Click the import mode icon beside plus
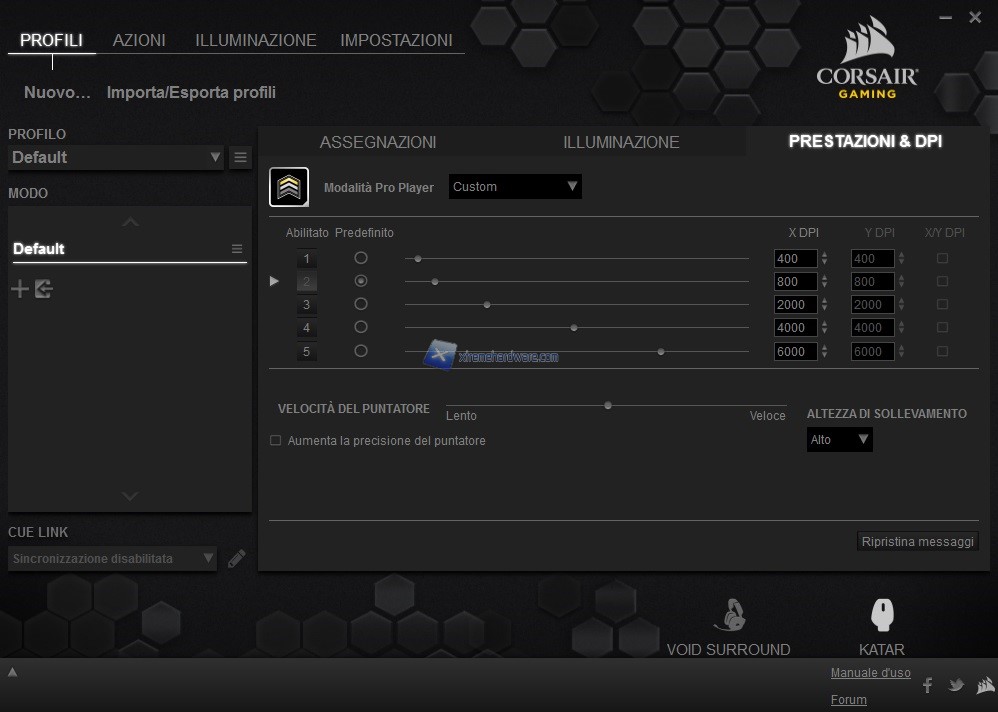 coord(43,289)
